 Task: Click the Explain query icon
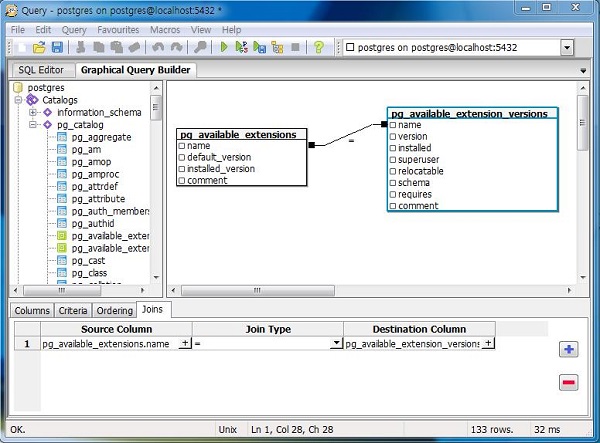tap(277, 47)
